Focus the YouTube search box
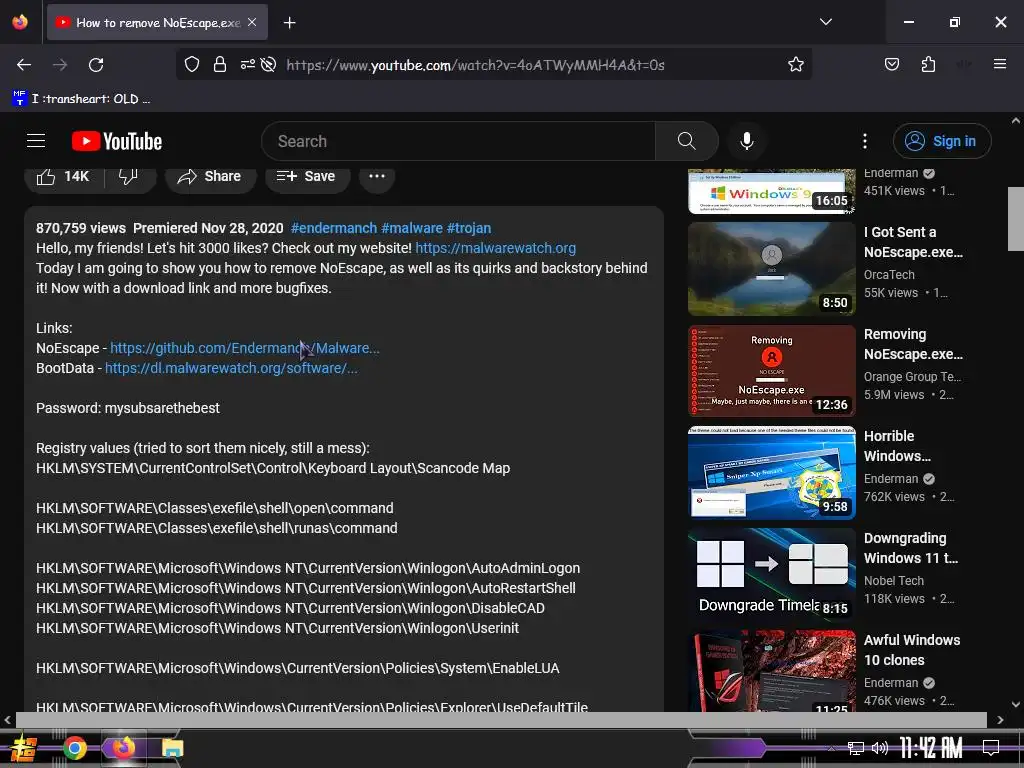Screen dimensions: 1024x768 pos(458,141)
